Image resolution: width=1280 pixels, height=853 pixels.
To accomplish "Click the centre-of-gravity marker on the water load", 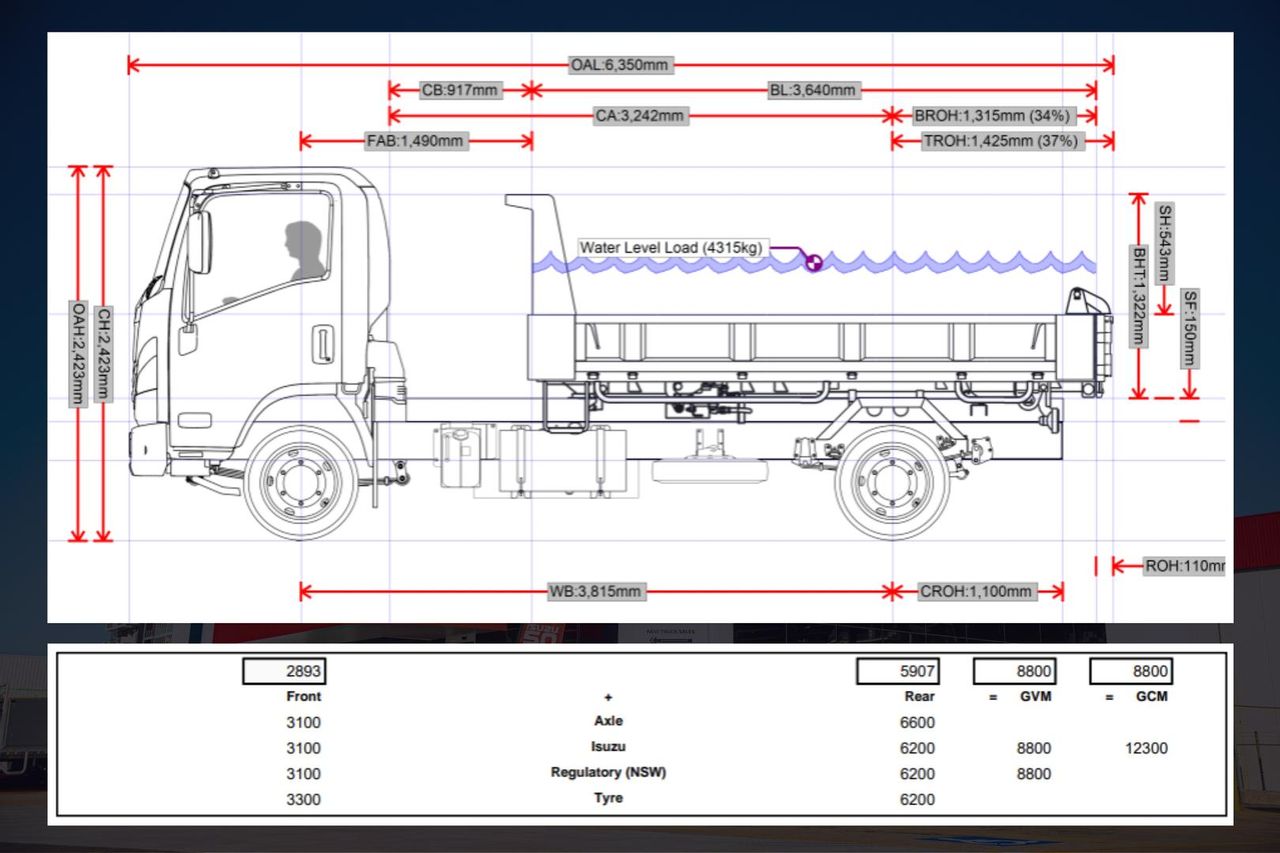I will (814, 264).
